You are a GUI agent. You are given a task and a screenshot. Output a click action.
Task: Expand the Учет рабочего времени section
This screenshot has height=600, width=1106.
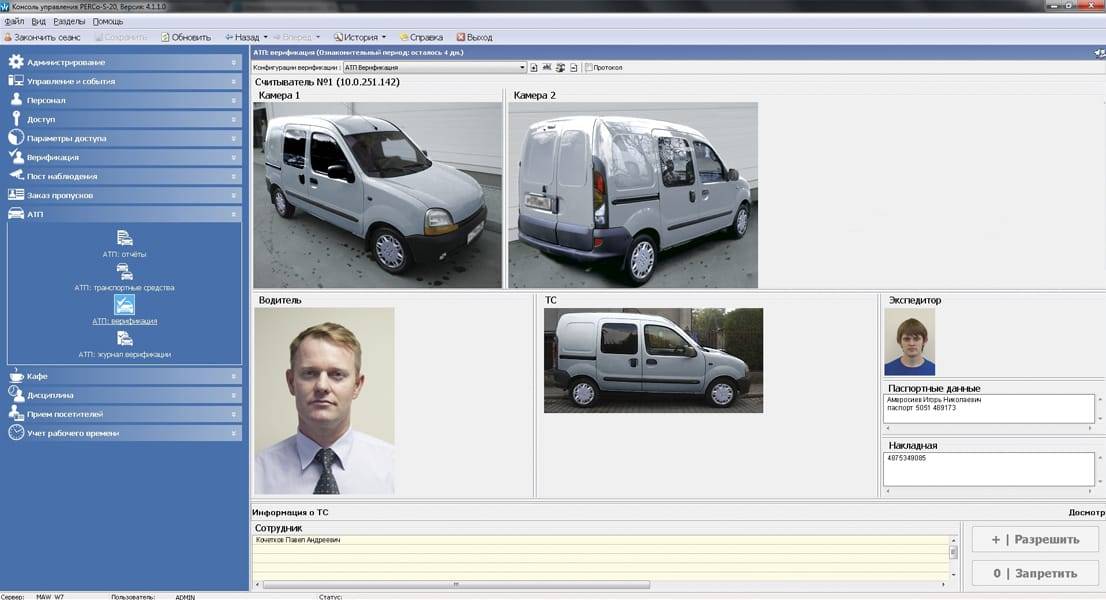124,433
